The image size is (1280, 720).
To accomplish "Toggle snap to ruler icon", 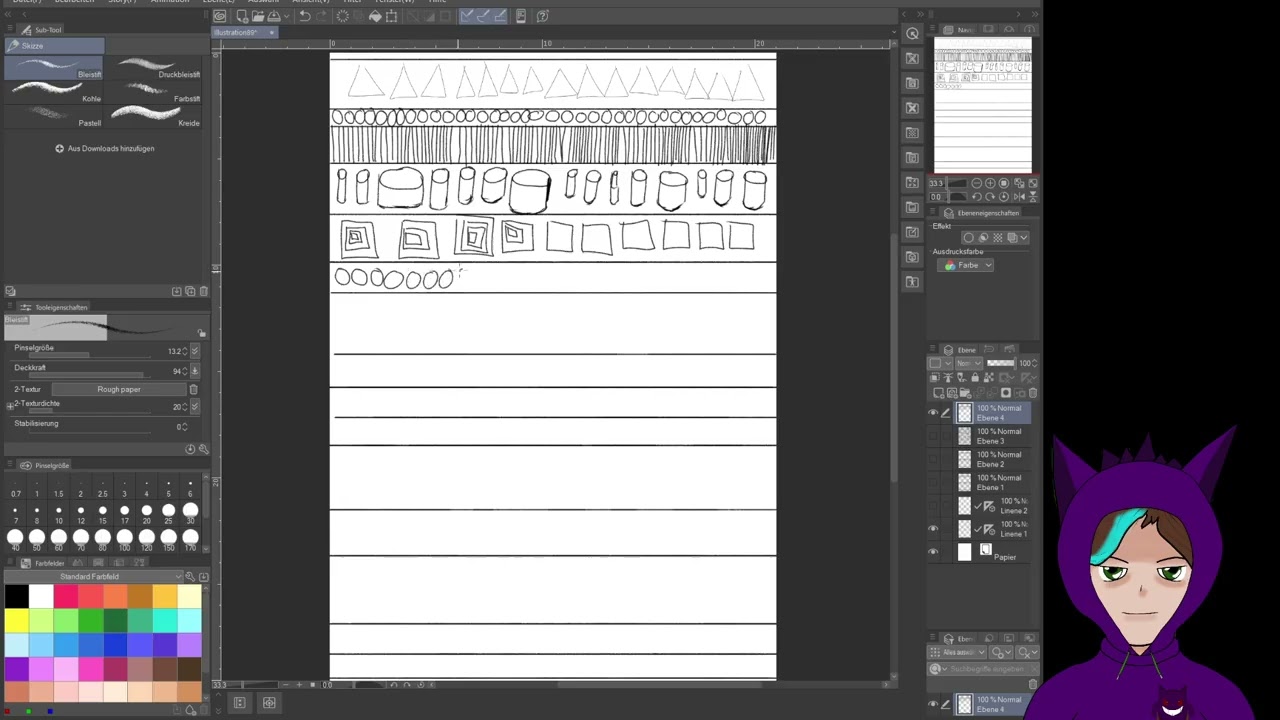I will tap(468, 16).
